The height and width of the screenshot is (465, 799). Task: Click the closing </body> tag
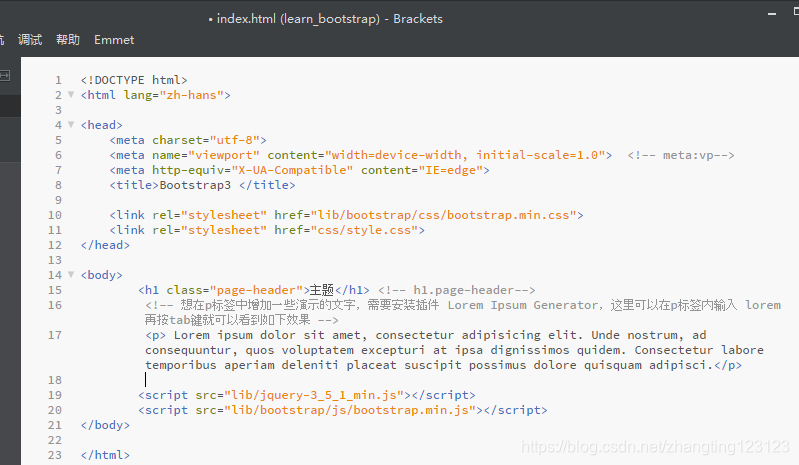pyautogui.click(x=105, y=425)
